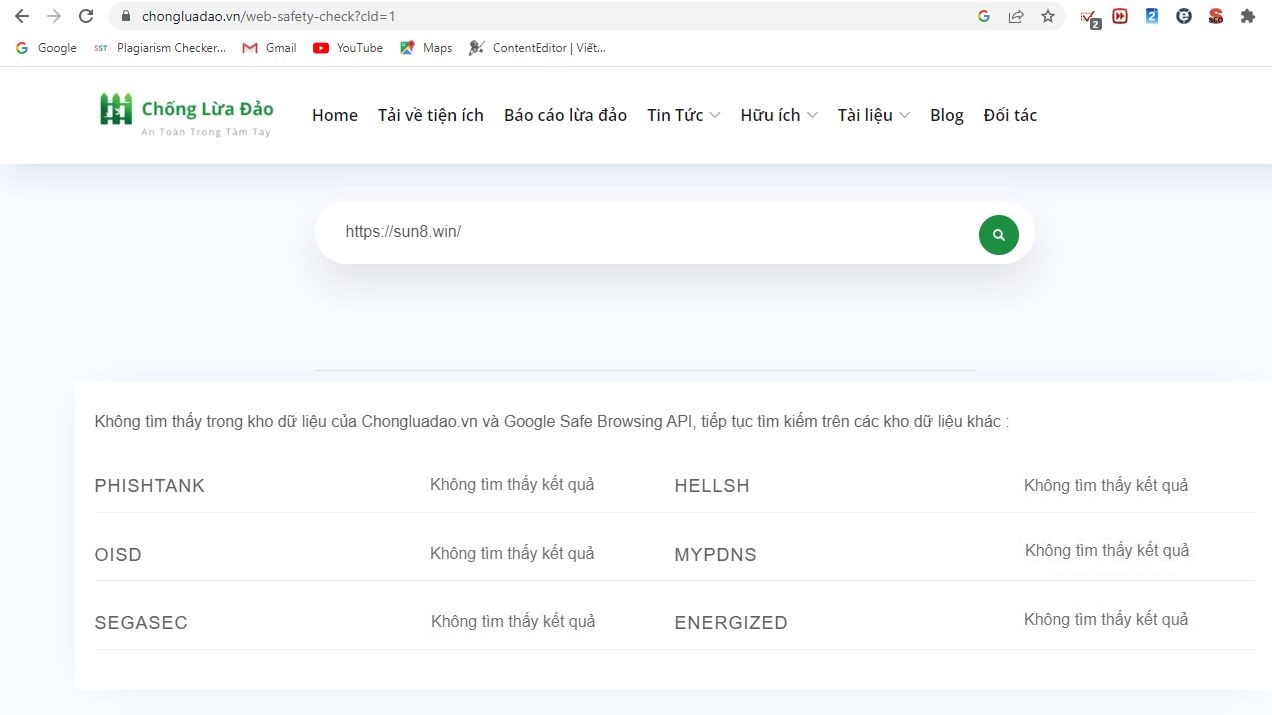Reload the page with the refresh icon
This screenshot has height=715, width=1272.
86,16
